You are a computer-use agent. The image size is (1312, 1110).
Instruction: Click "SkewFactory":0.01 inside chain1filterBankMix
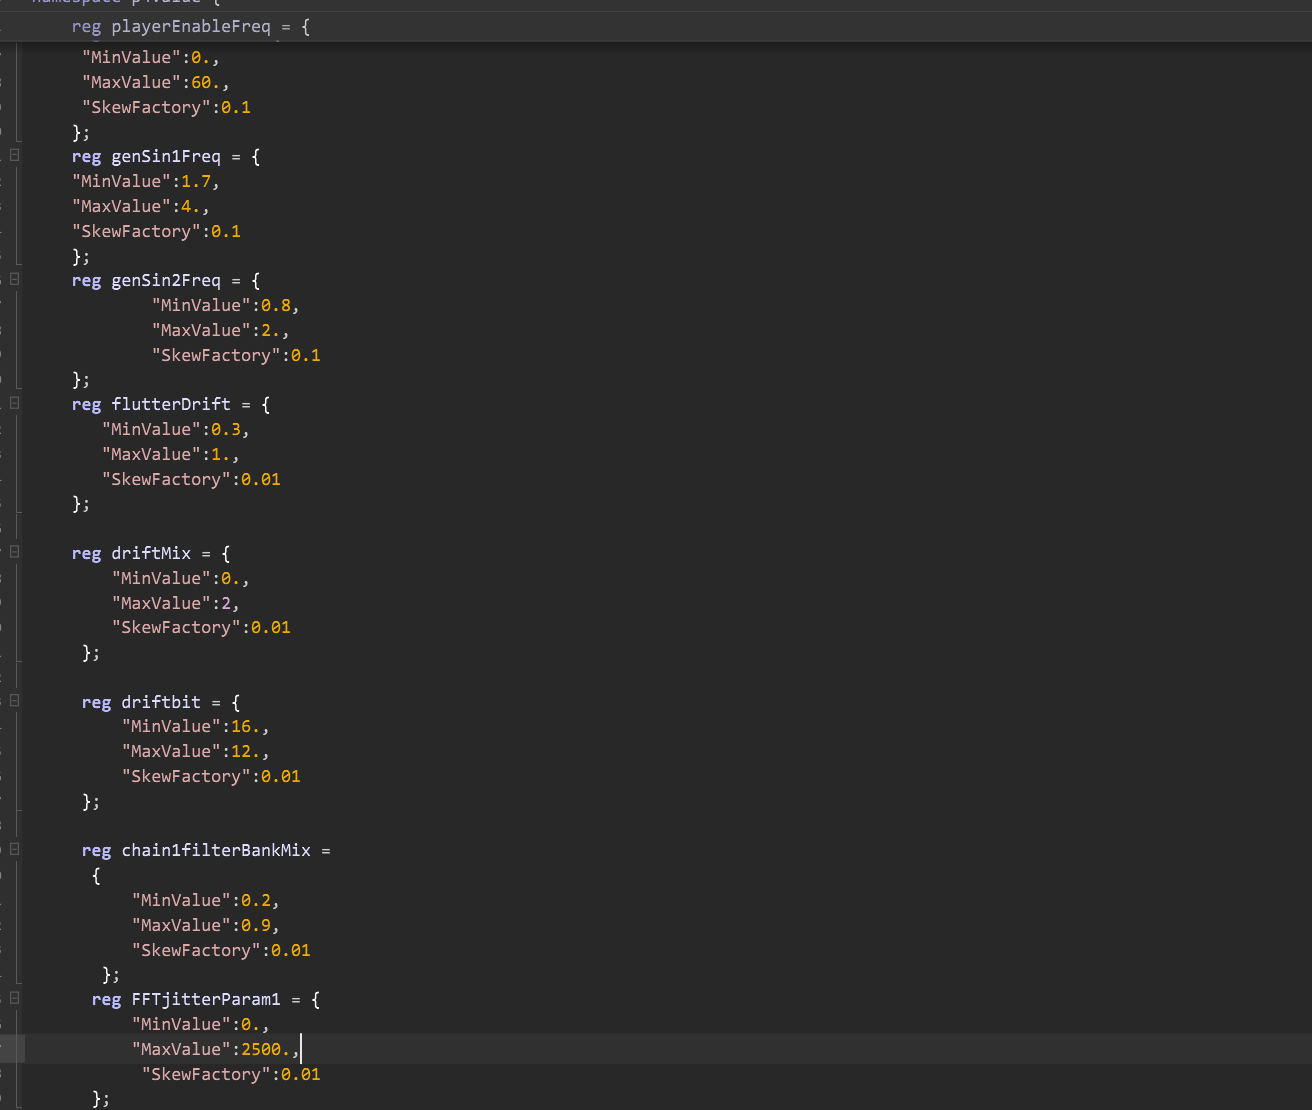click(x=221, y=950)
